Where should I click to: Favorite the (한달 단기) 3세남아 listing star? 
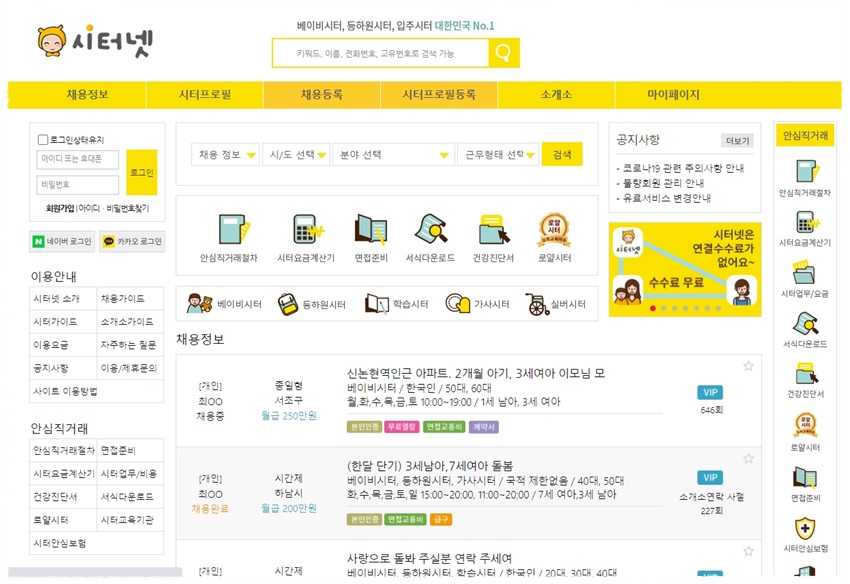pyautogui.click(x=749, y=459)
